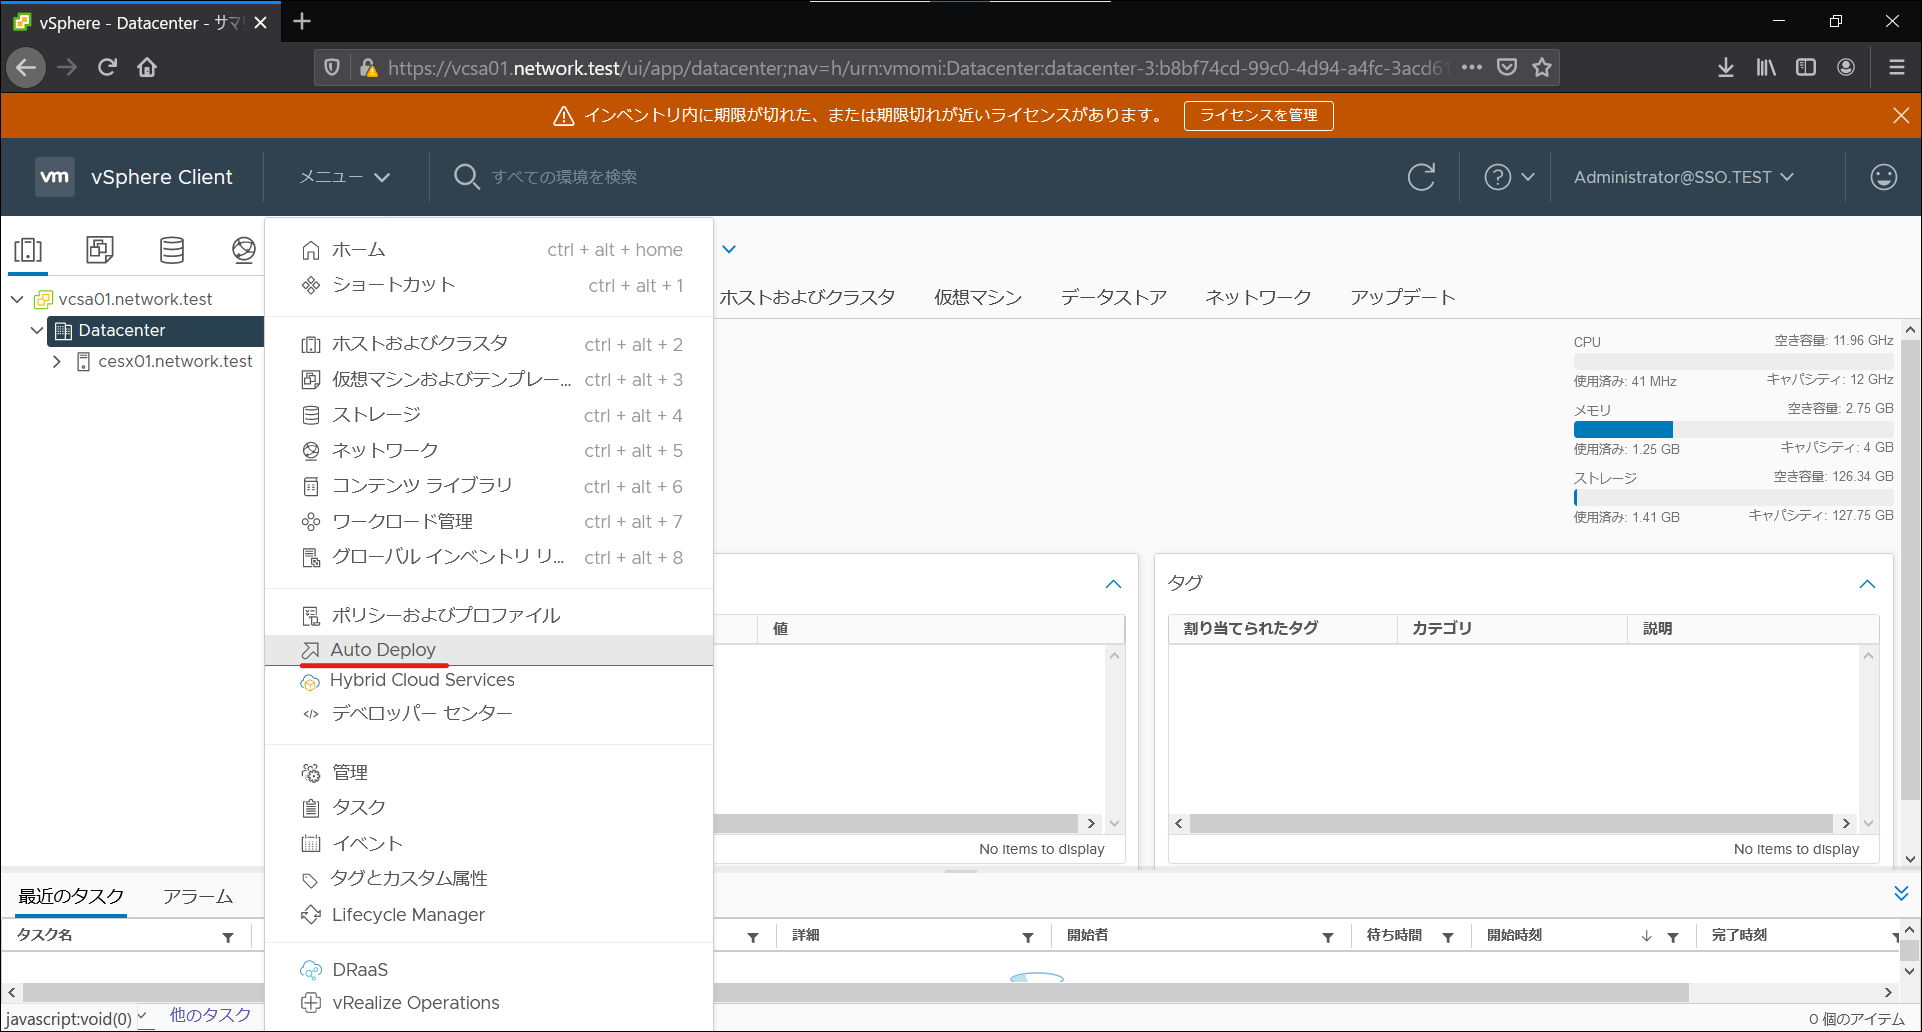Select Datacenter in the inventory tree

tap(122, 330)
